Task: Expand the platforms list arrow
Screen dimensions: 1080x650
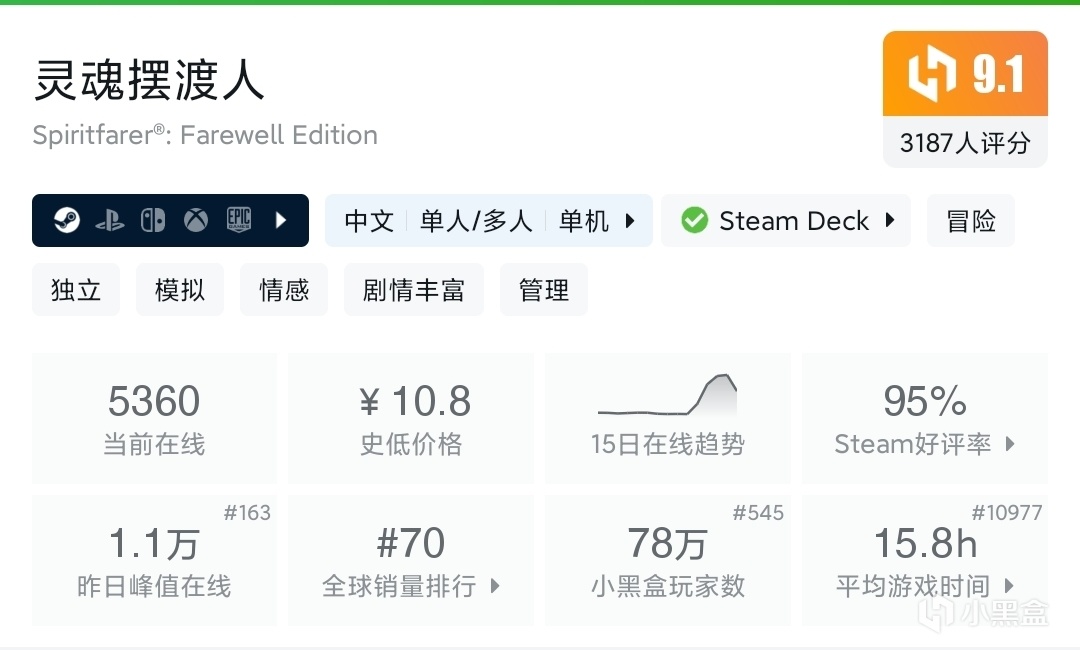Action: click(x=281, y=220)
